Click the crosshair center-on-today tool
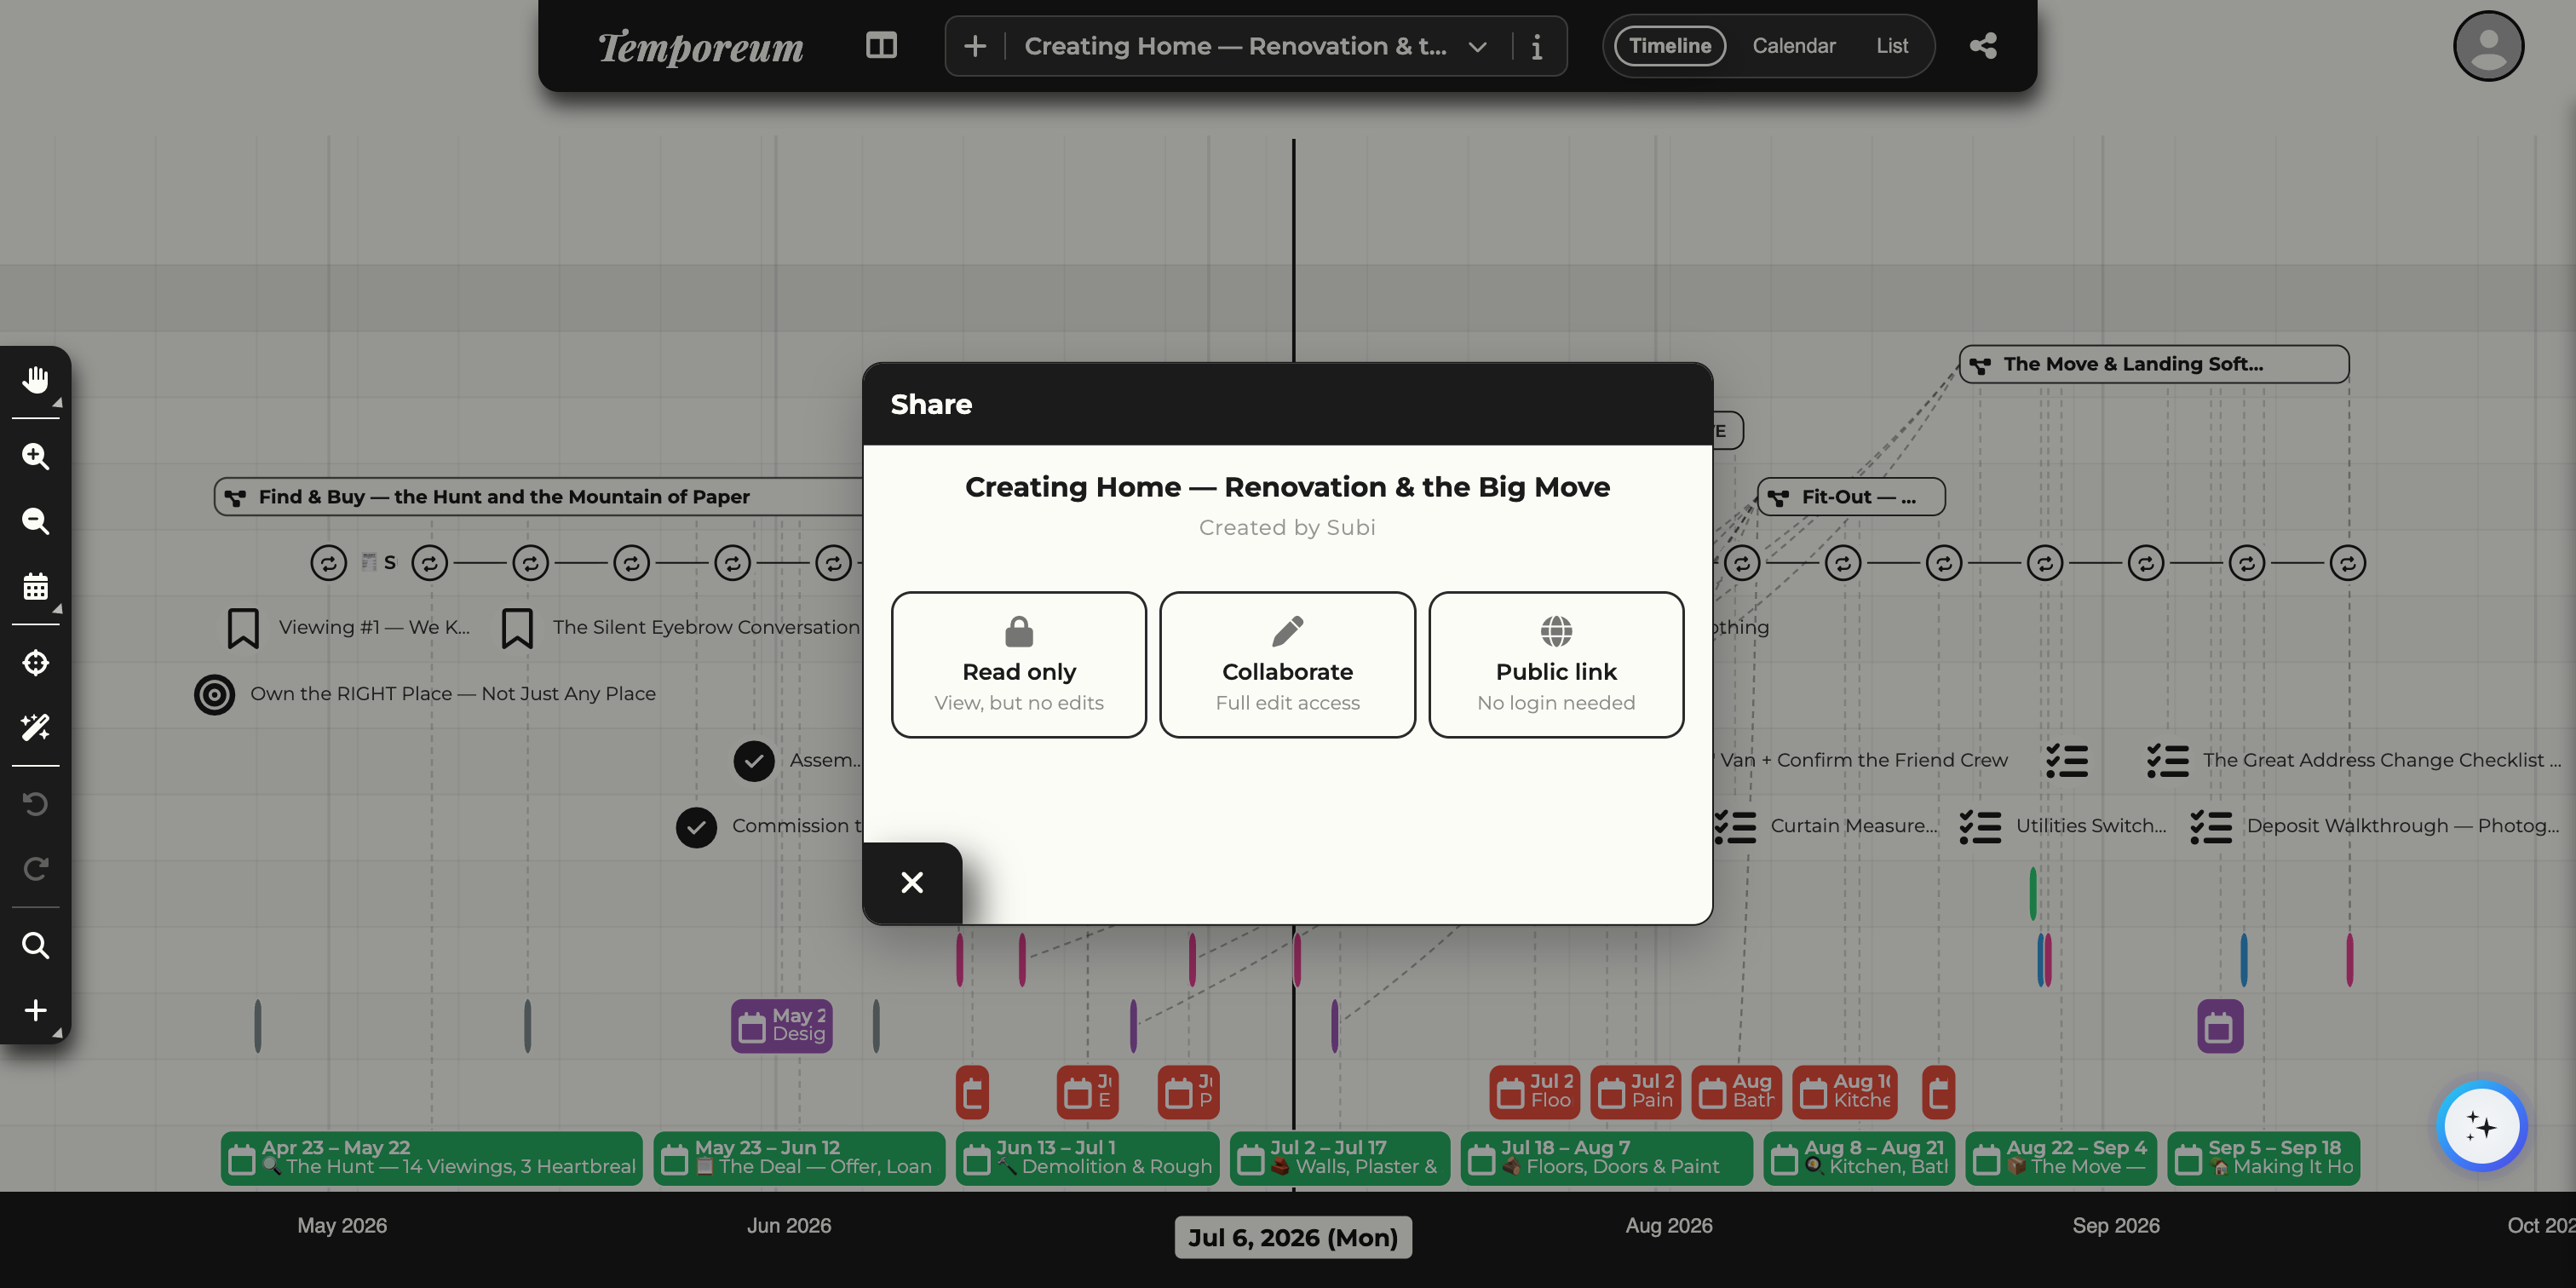 point(36,662)
